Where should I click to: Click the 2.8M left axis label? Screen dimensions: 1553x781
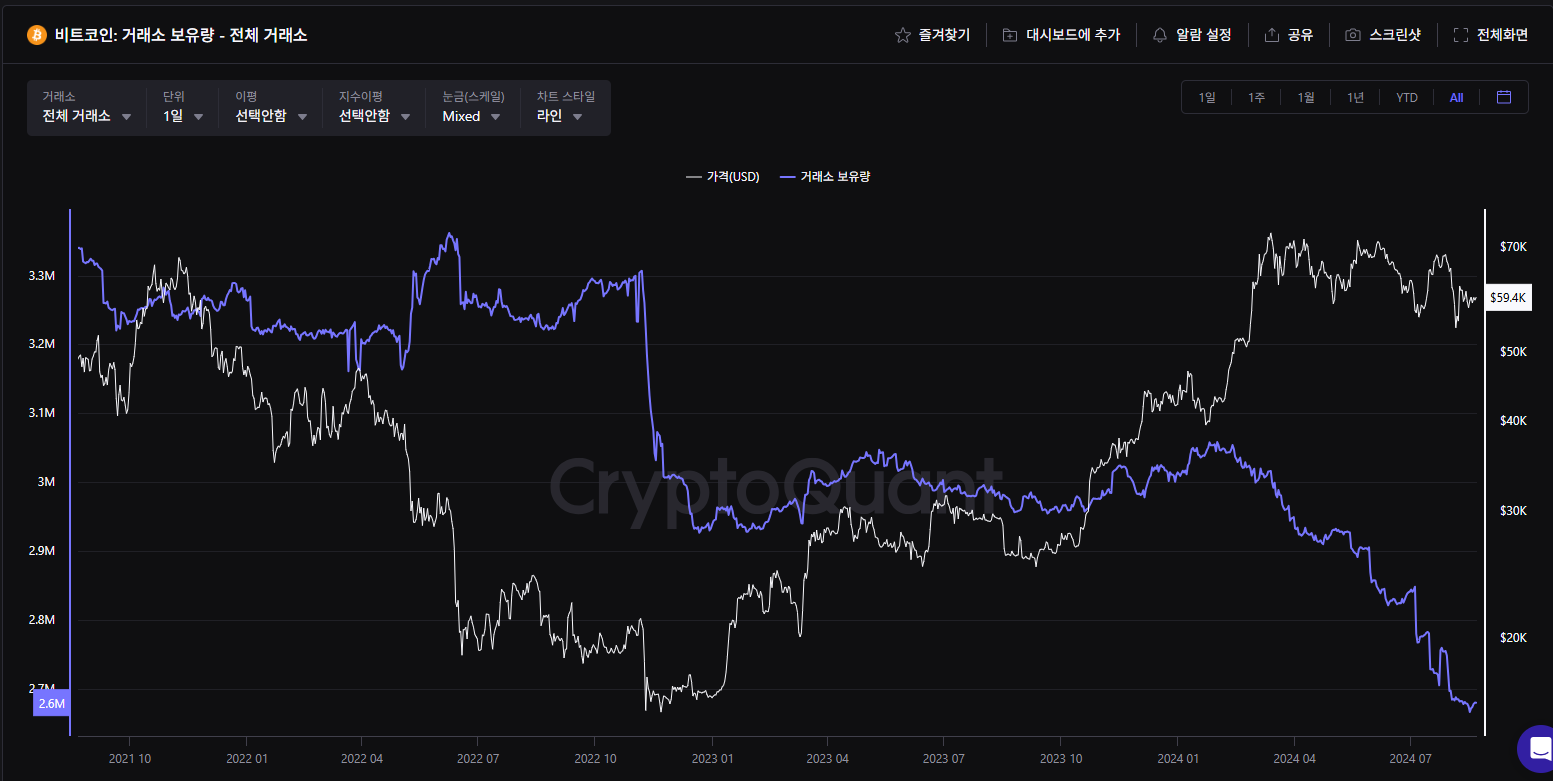point(42,620)
